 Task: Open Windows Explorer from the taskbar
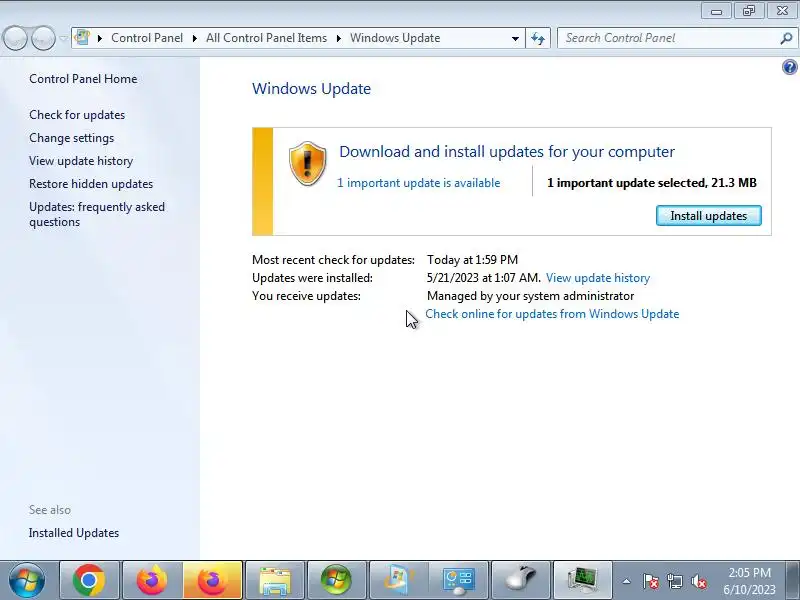pyautogui.click(x=275, y=580)
